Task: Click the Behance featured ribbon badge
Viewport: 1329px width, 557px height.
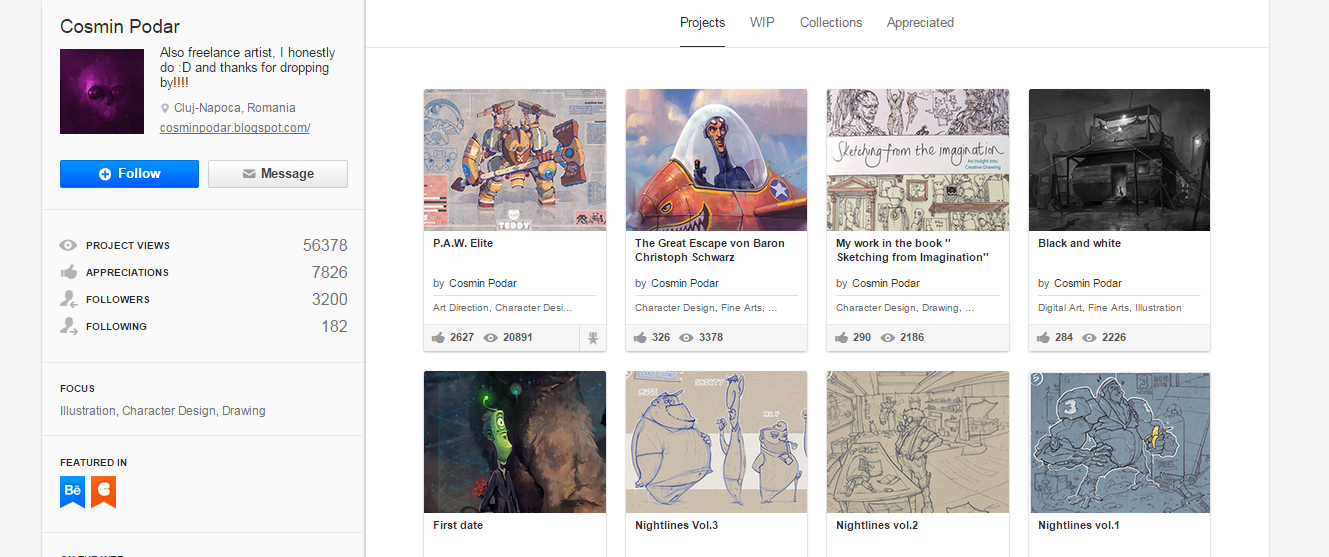Action: pos(72,491)
